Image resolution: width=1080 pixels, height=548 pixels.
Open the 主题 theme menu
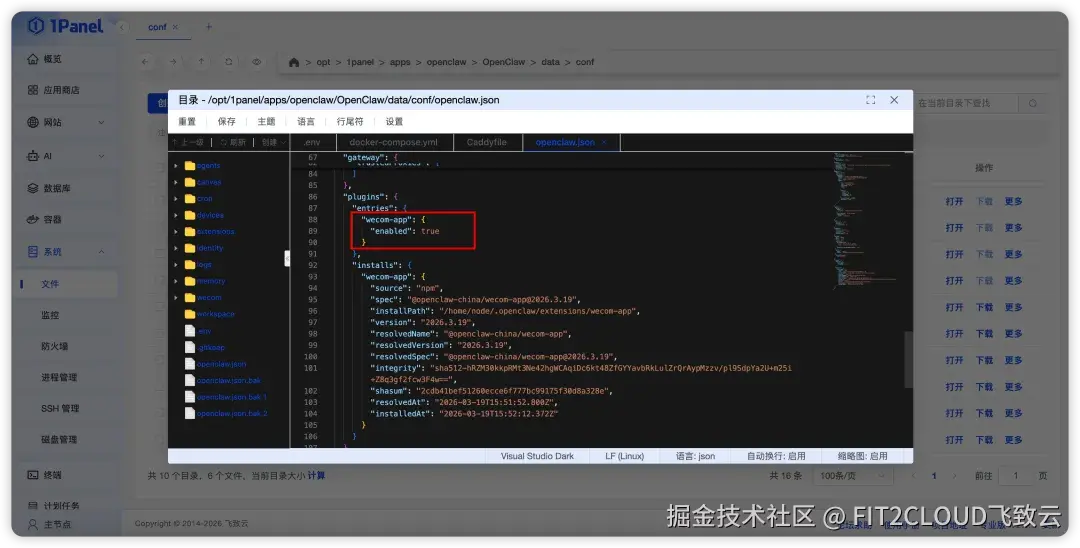pyautogui.click(x=267, y=121)
